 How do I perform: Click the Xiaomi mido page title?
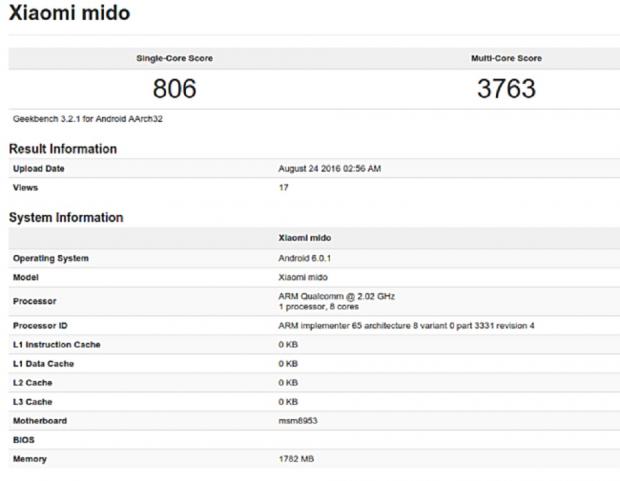pos(69,14)
